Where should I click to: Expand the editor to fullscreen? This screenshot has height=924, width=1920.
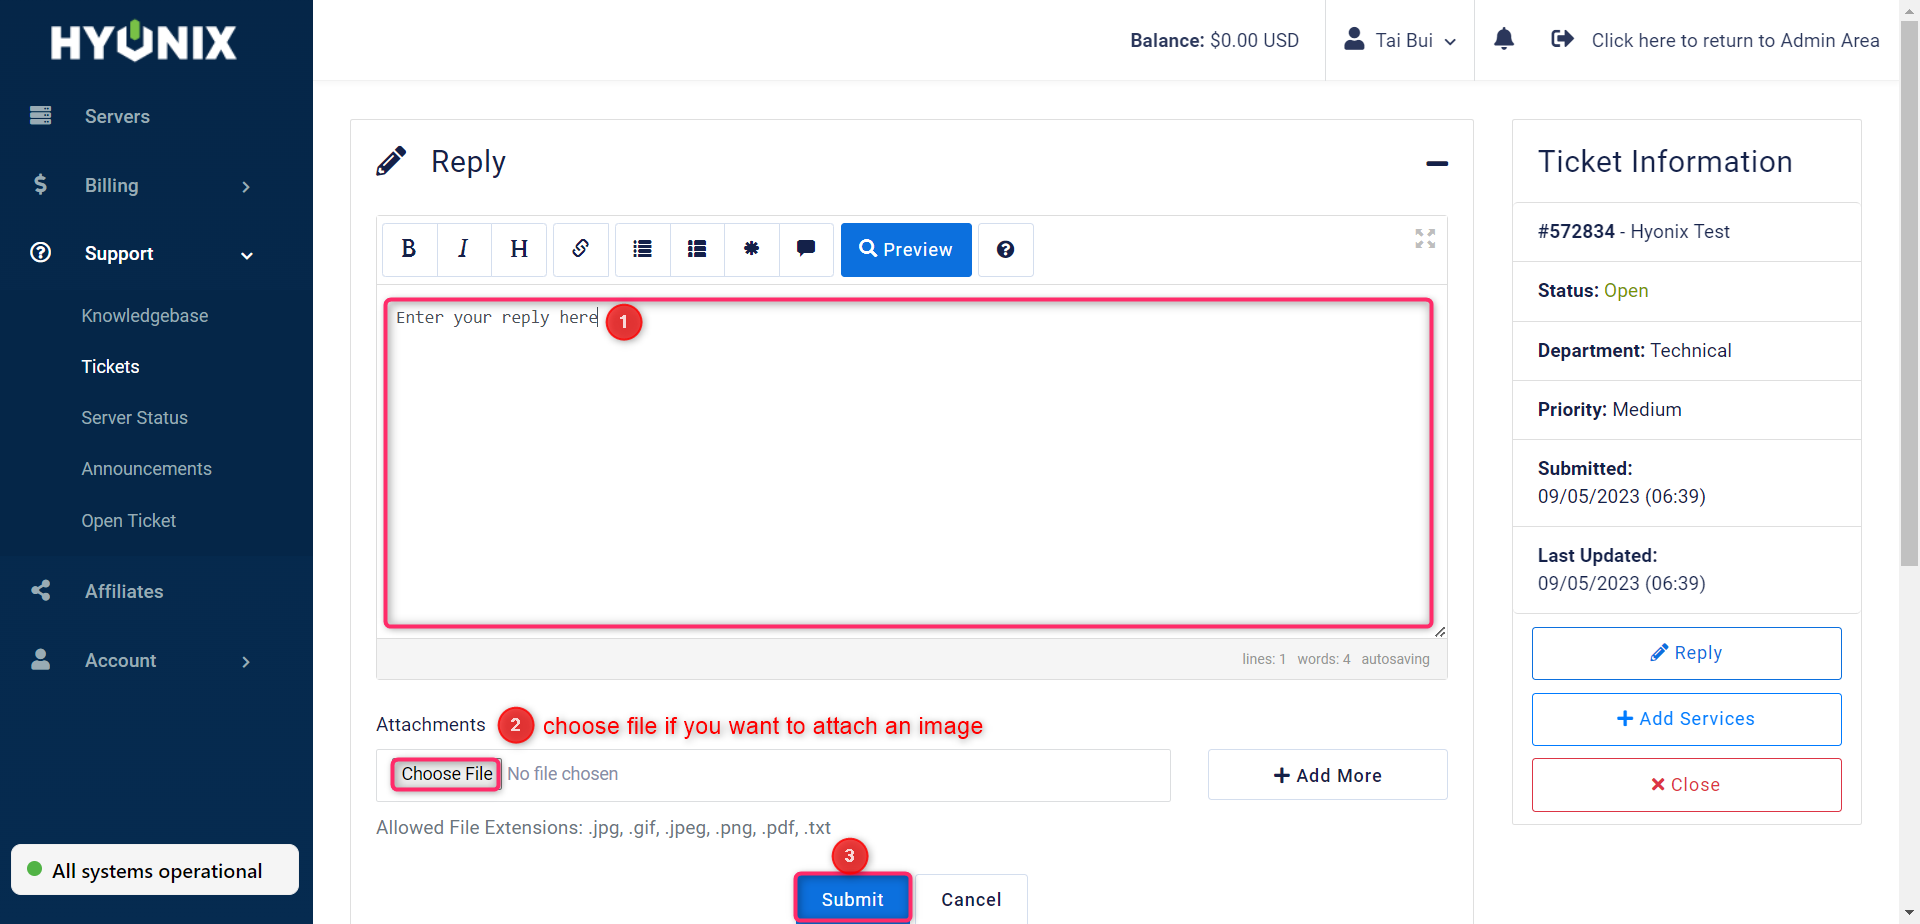point(1424,239)
